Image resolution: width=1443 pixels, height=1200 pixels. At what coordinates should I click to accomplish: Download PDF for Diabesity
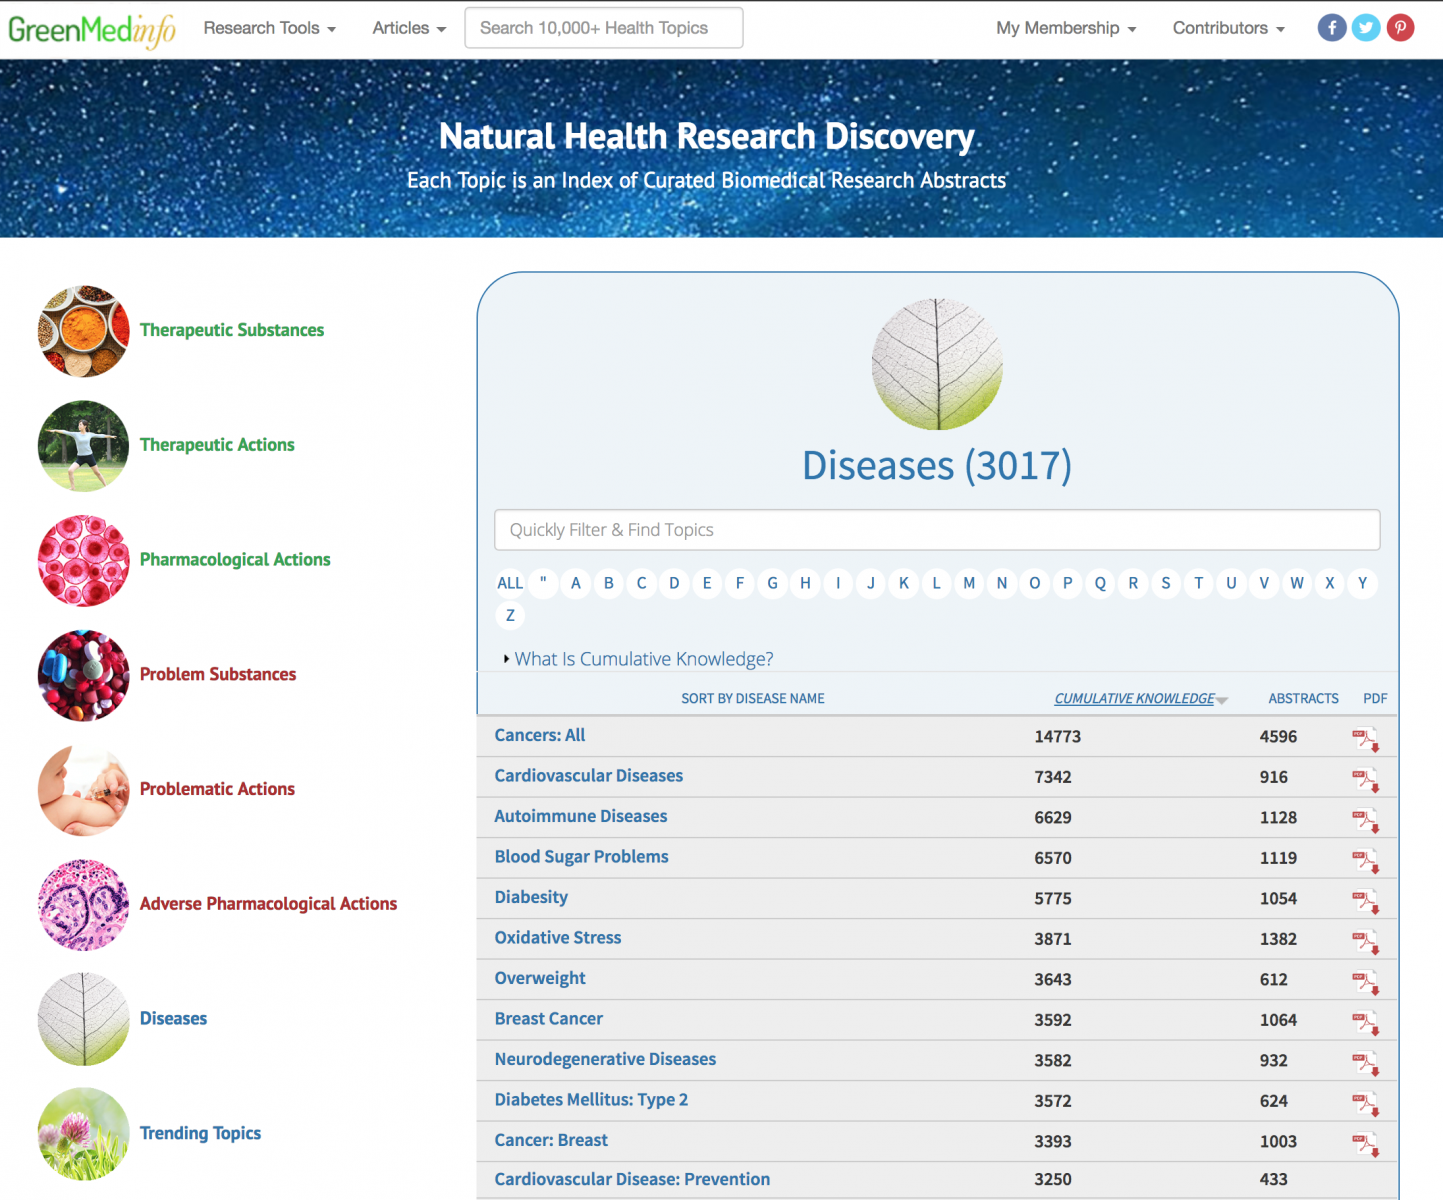pyautogui.click(x=1366, y=902)
